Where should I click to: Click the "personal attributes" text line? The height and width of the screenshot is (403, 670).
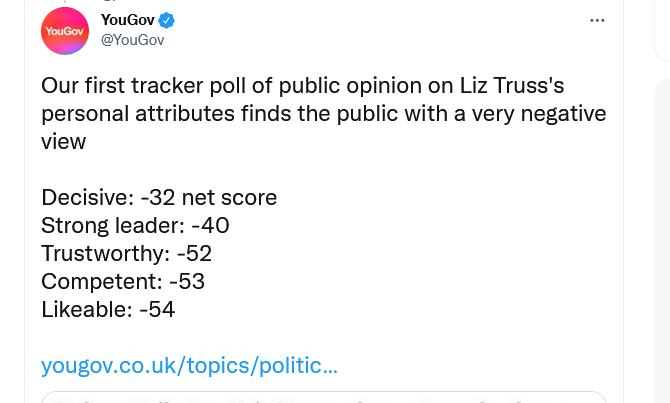point(138,114)
